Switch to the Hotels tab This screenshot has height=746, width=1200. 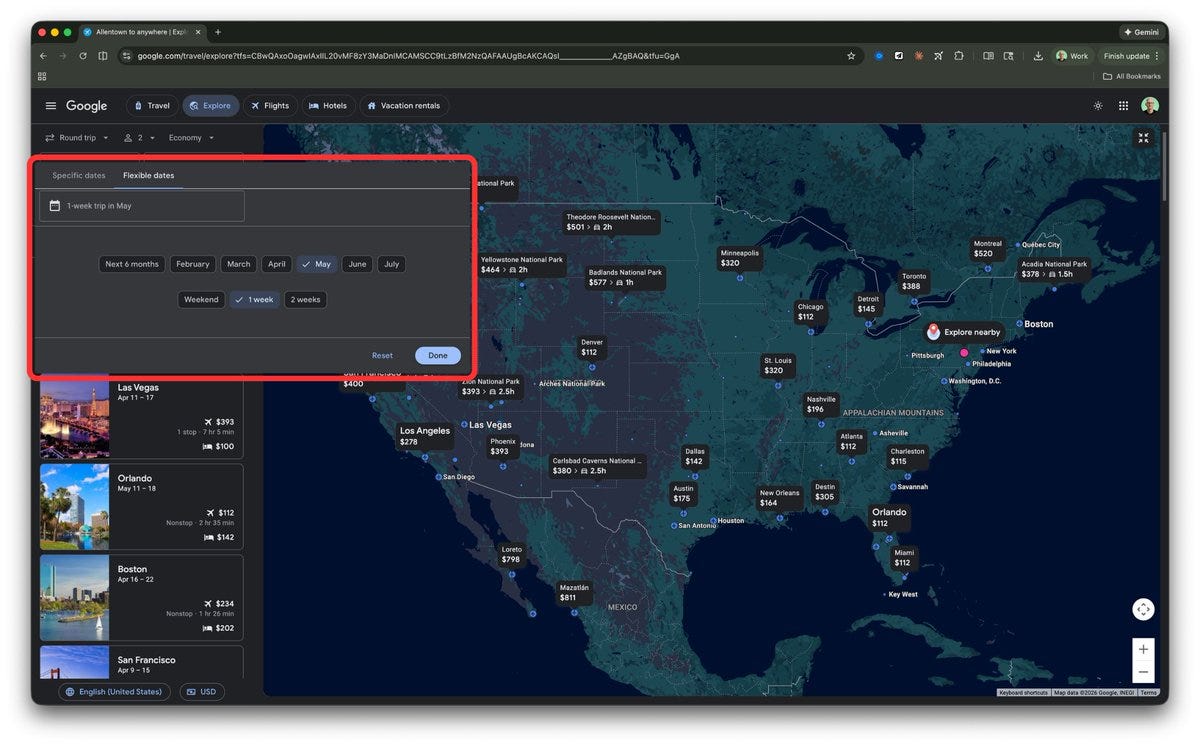328,106
